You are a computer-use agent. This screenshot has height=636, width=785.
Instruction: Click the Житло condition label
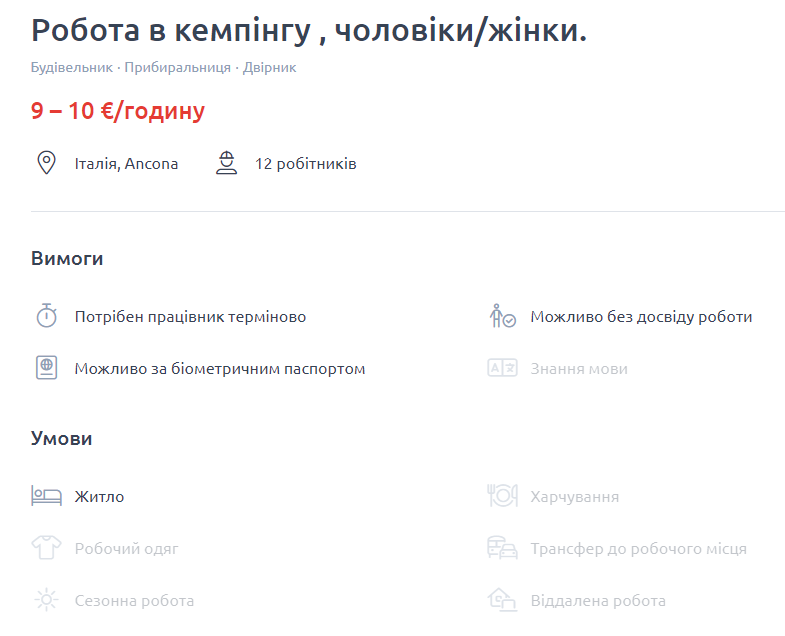tap(99, 496)
